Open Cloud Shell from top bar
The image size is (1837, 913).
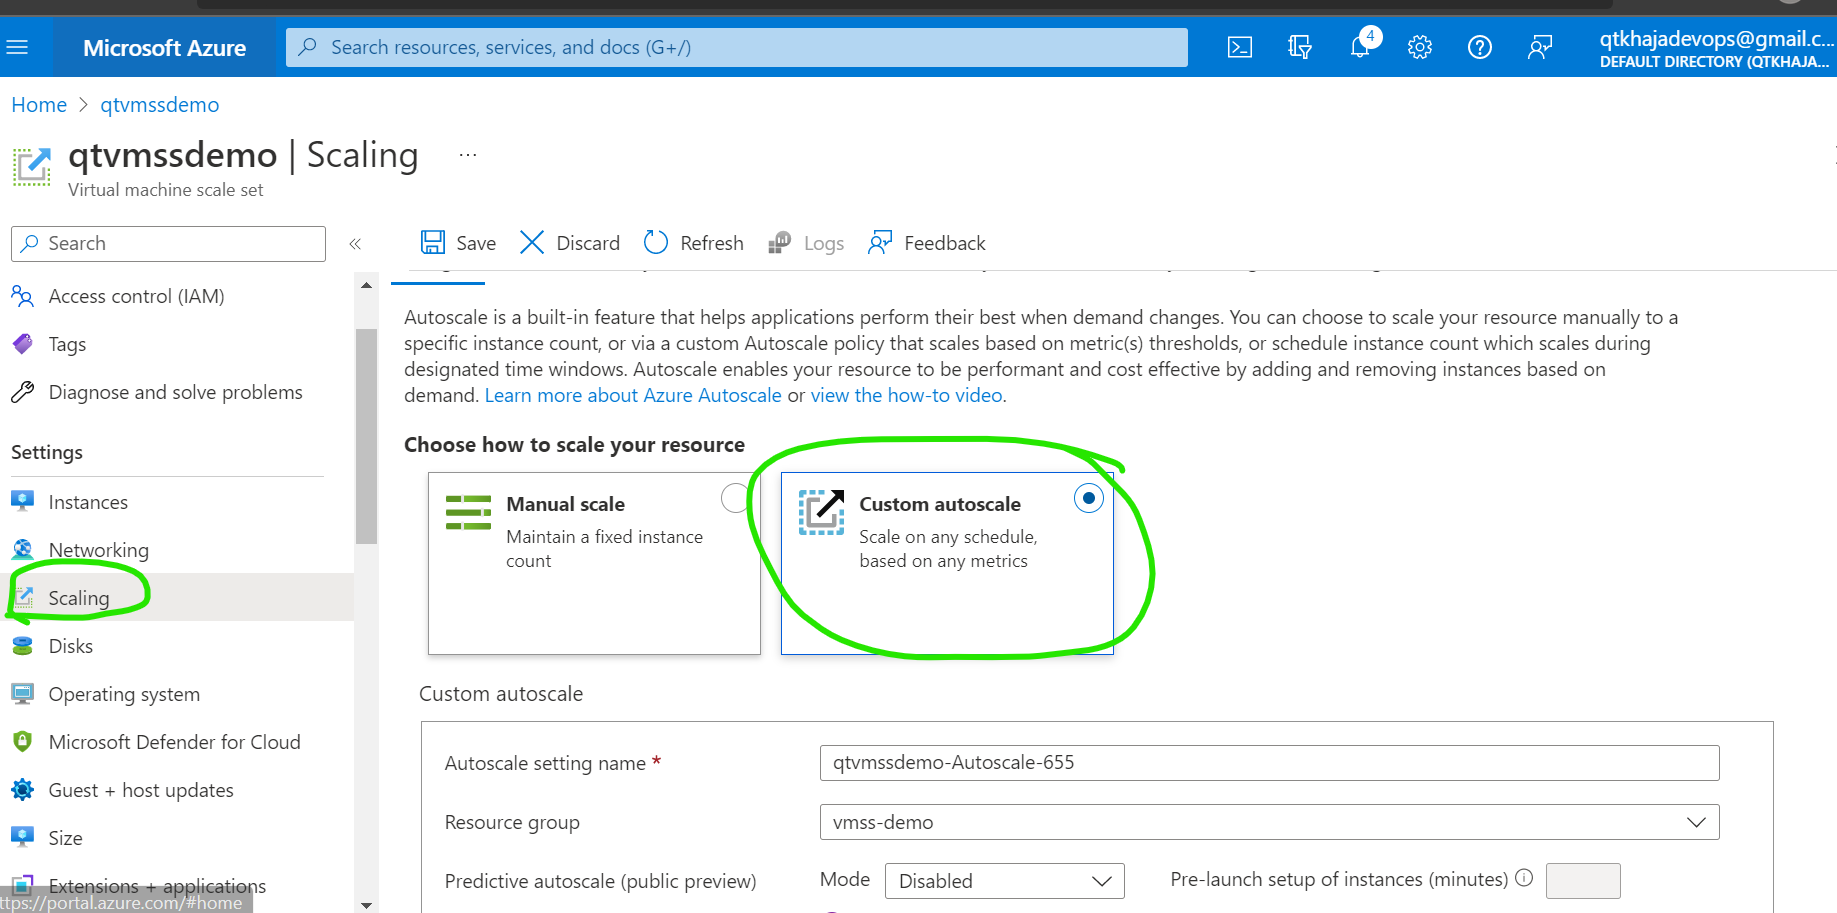(1240, 47)
